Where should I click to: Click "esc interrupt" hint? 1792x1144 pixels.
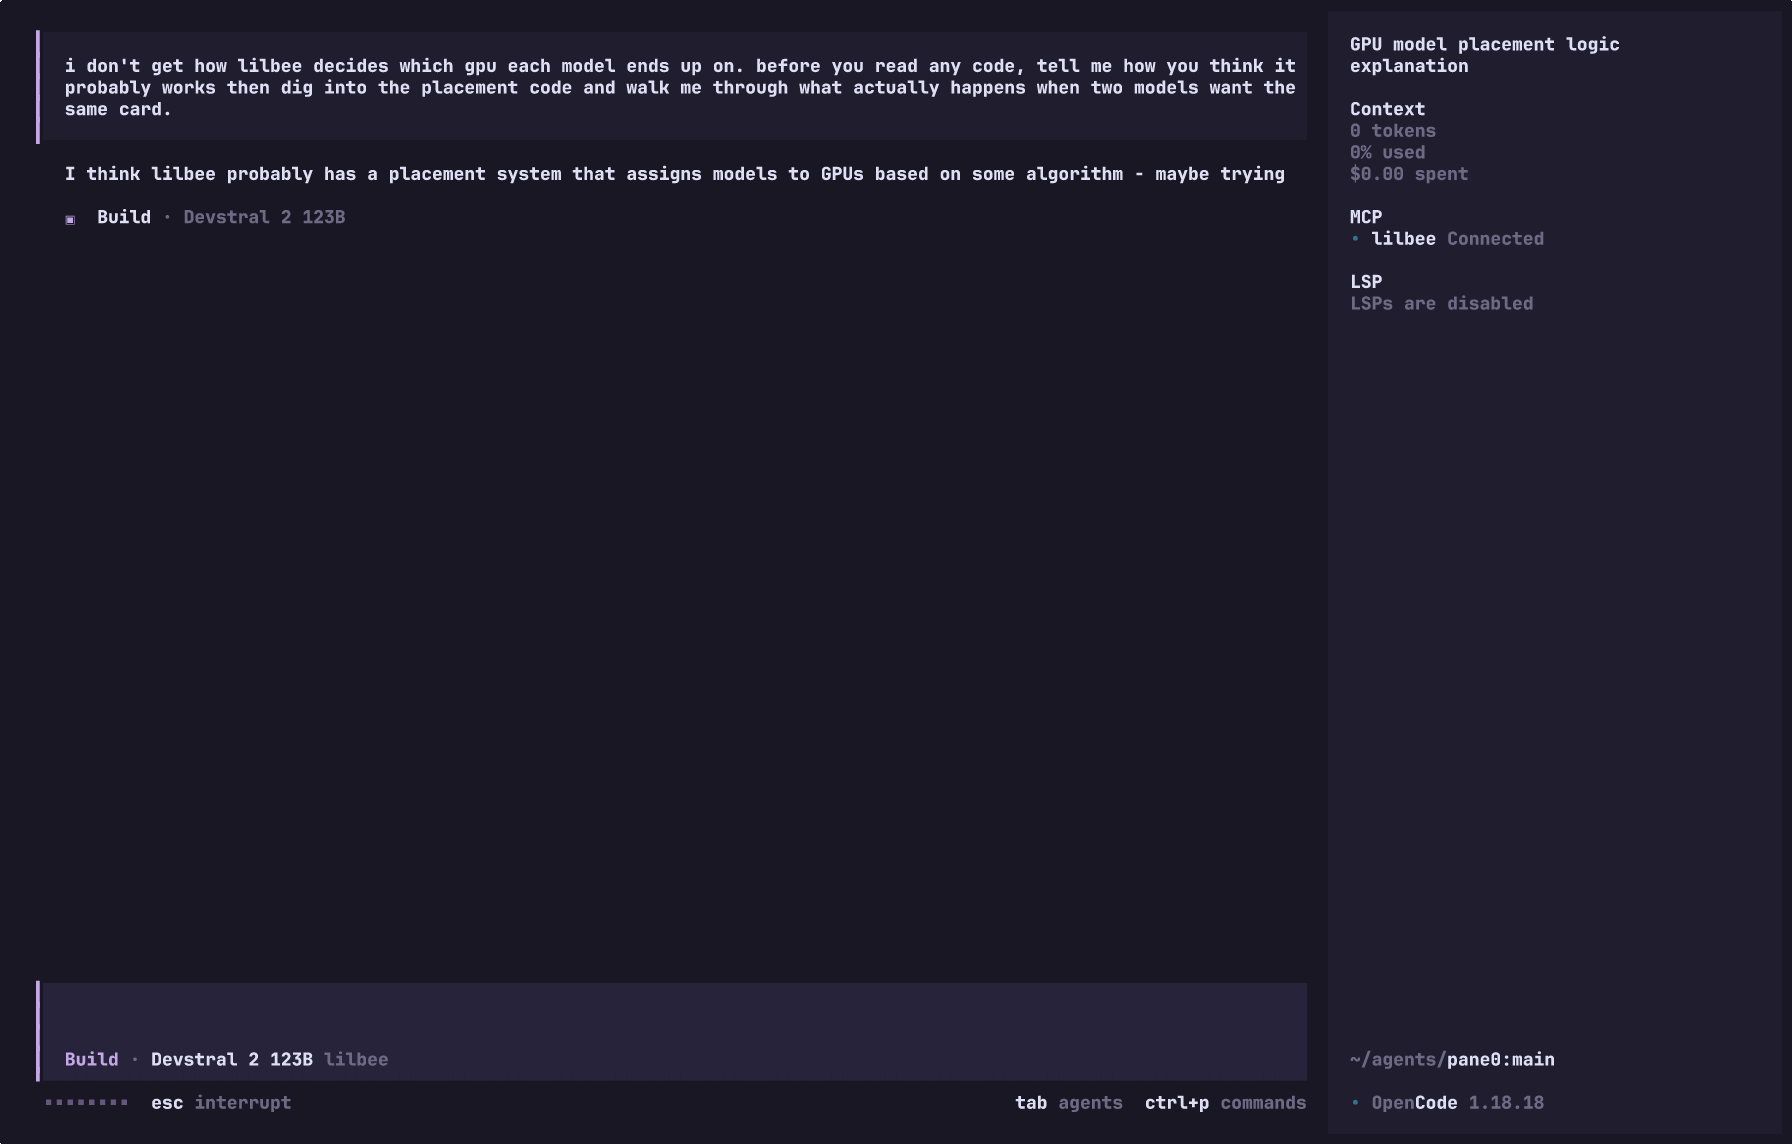(221, 1103)
